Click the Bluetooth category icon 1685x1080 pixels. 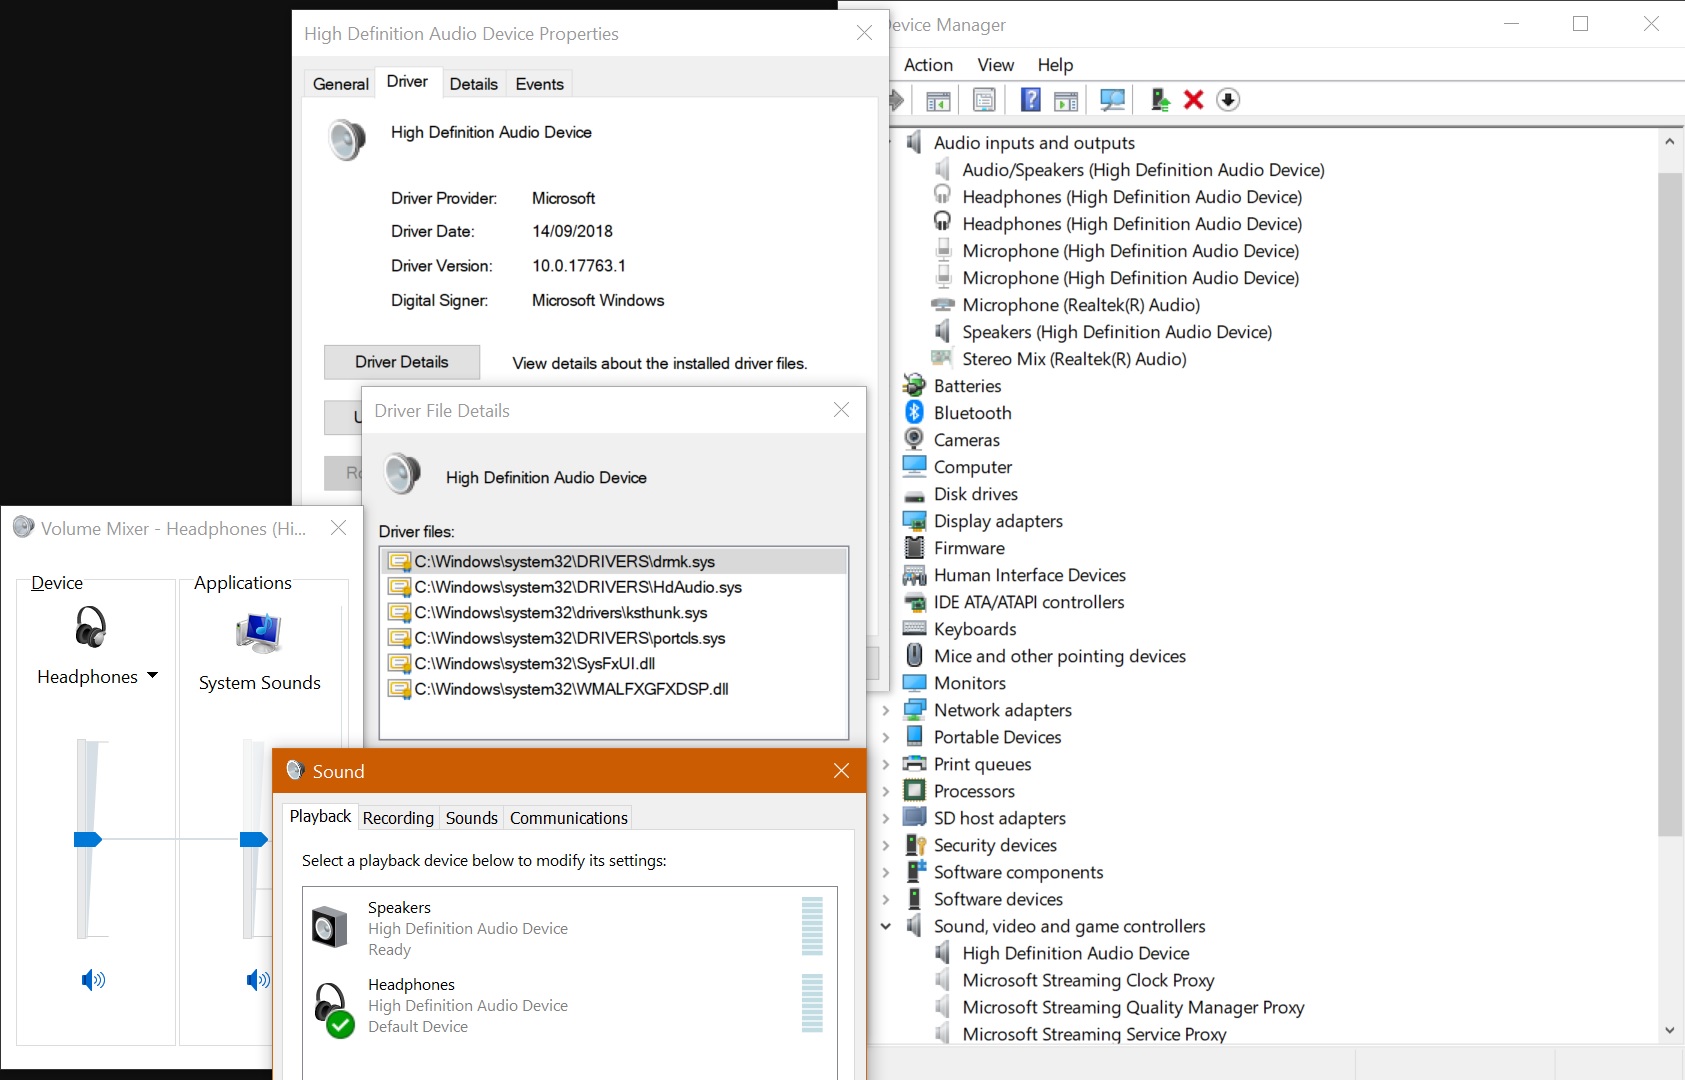point(914,412)
